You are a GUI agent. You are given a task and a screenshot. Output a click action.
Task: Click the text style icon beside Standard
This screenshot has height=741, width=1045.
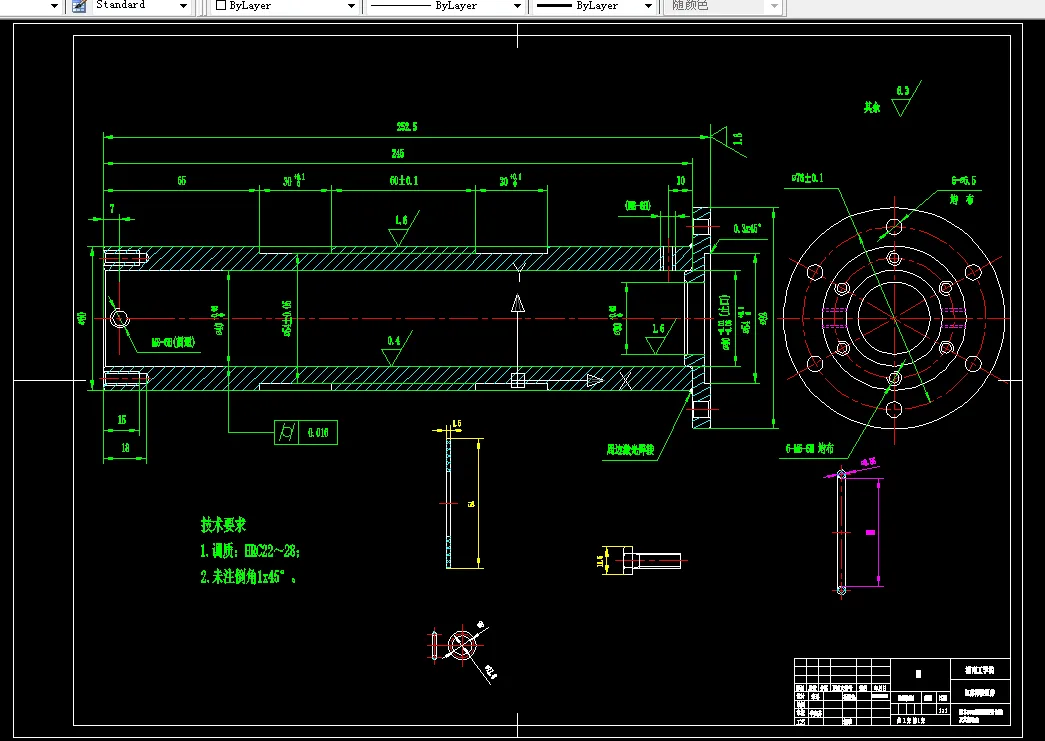pos(79,6)
